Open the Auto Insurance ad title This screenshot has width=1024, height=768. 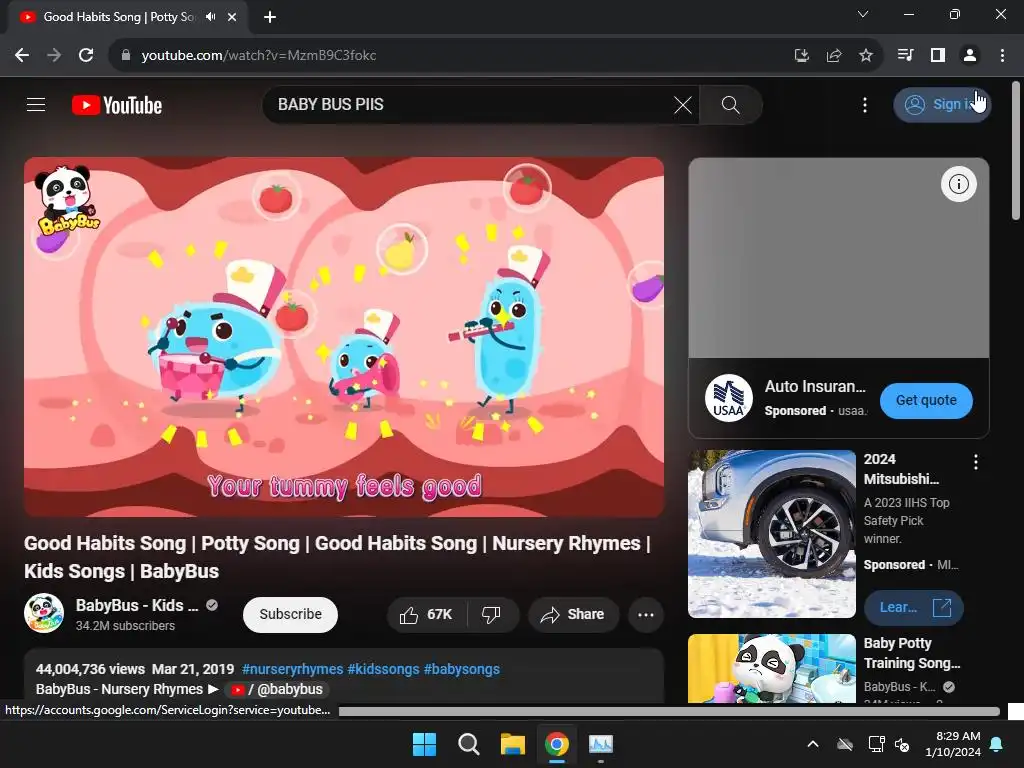(815, 387)
